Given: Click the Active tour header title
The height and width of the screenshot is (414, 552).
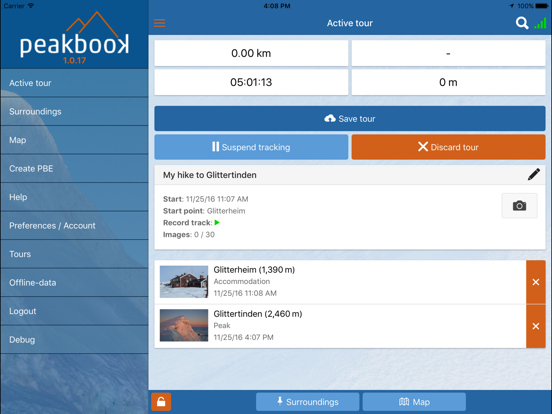Looking at the screenshot, I should 350,23.
